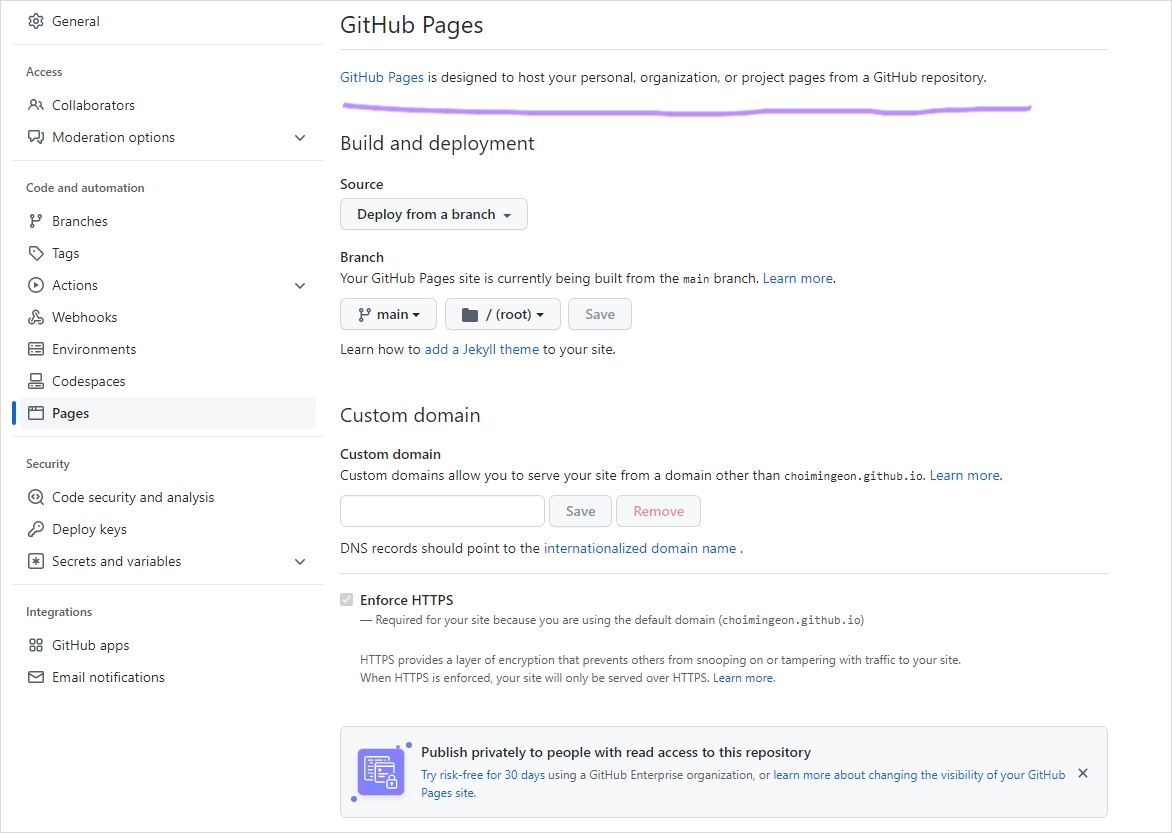Click the Actions play-circle icon
1172x833 pixels.
[35, 285]
